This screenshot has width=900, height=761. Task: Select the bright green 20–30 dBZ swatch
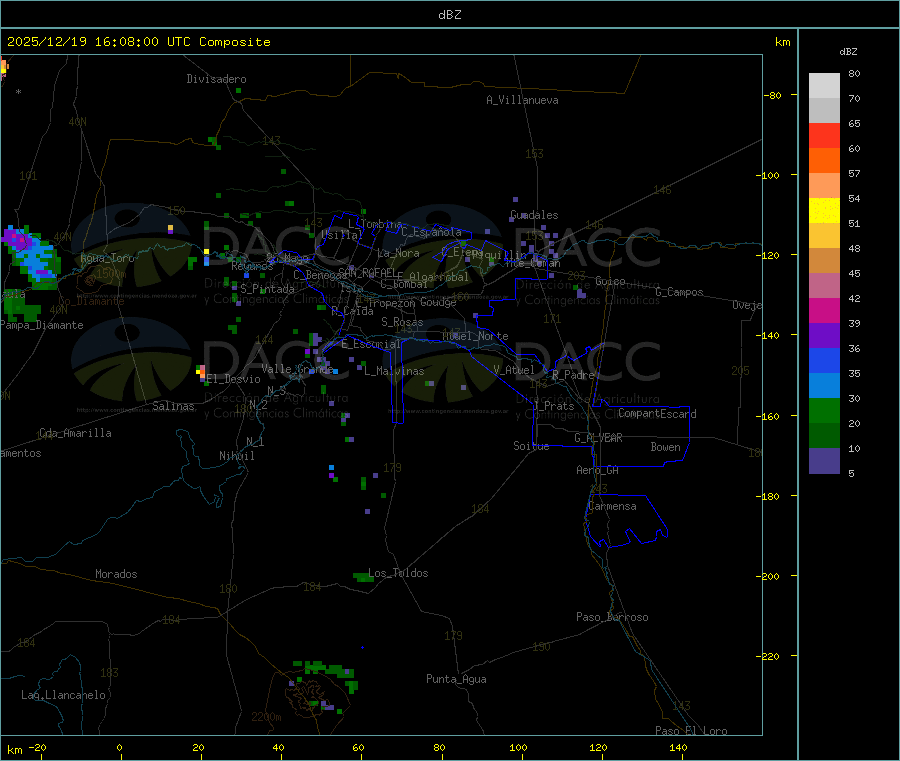(824, 410)
